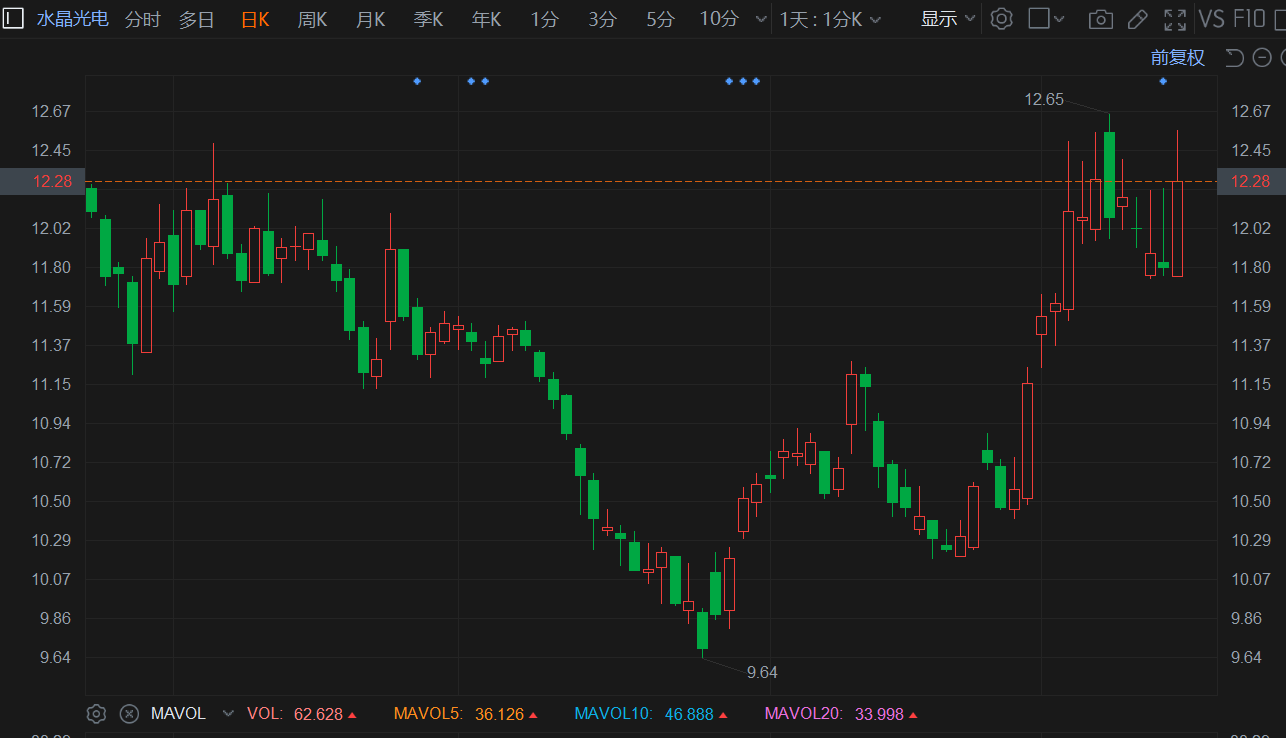
Task: Open MAVOL indicator settings gear
Action: click(96, 713)
